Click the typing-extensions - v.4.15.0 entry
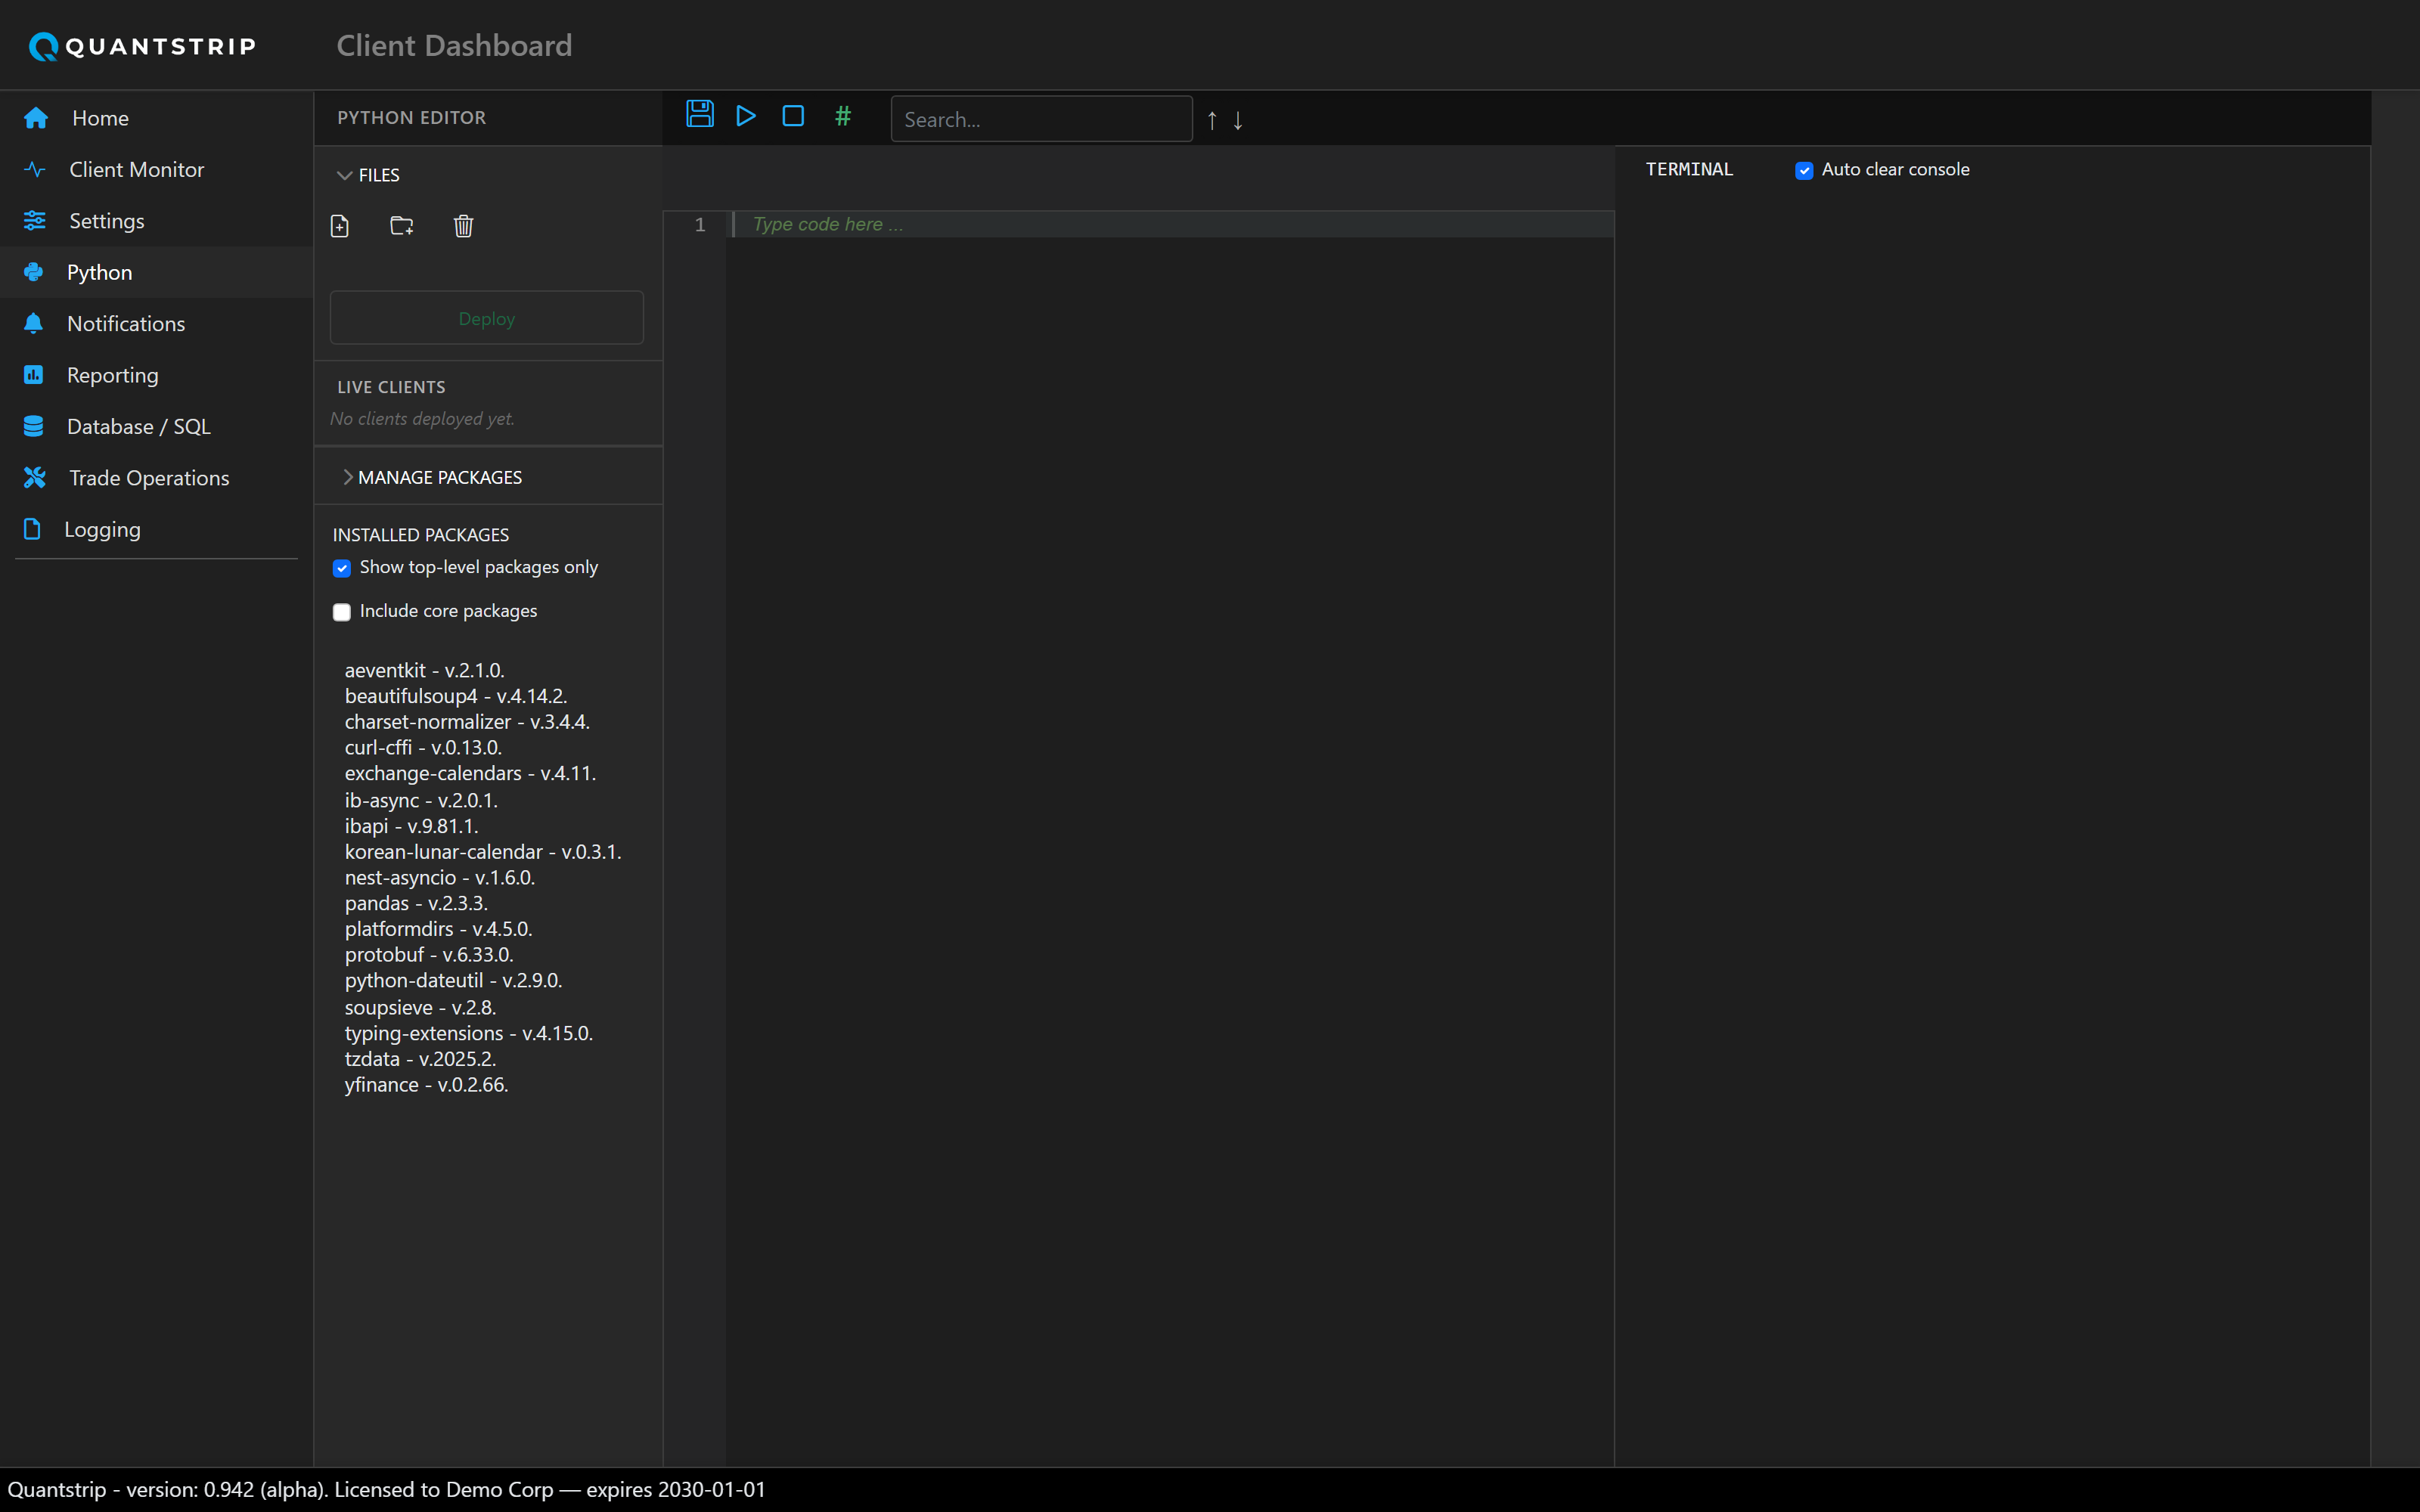 click(470, 1033)
